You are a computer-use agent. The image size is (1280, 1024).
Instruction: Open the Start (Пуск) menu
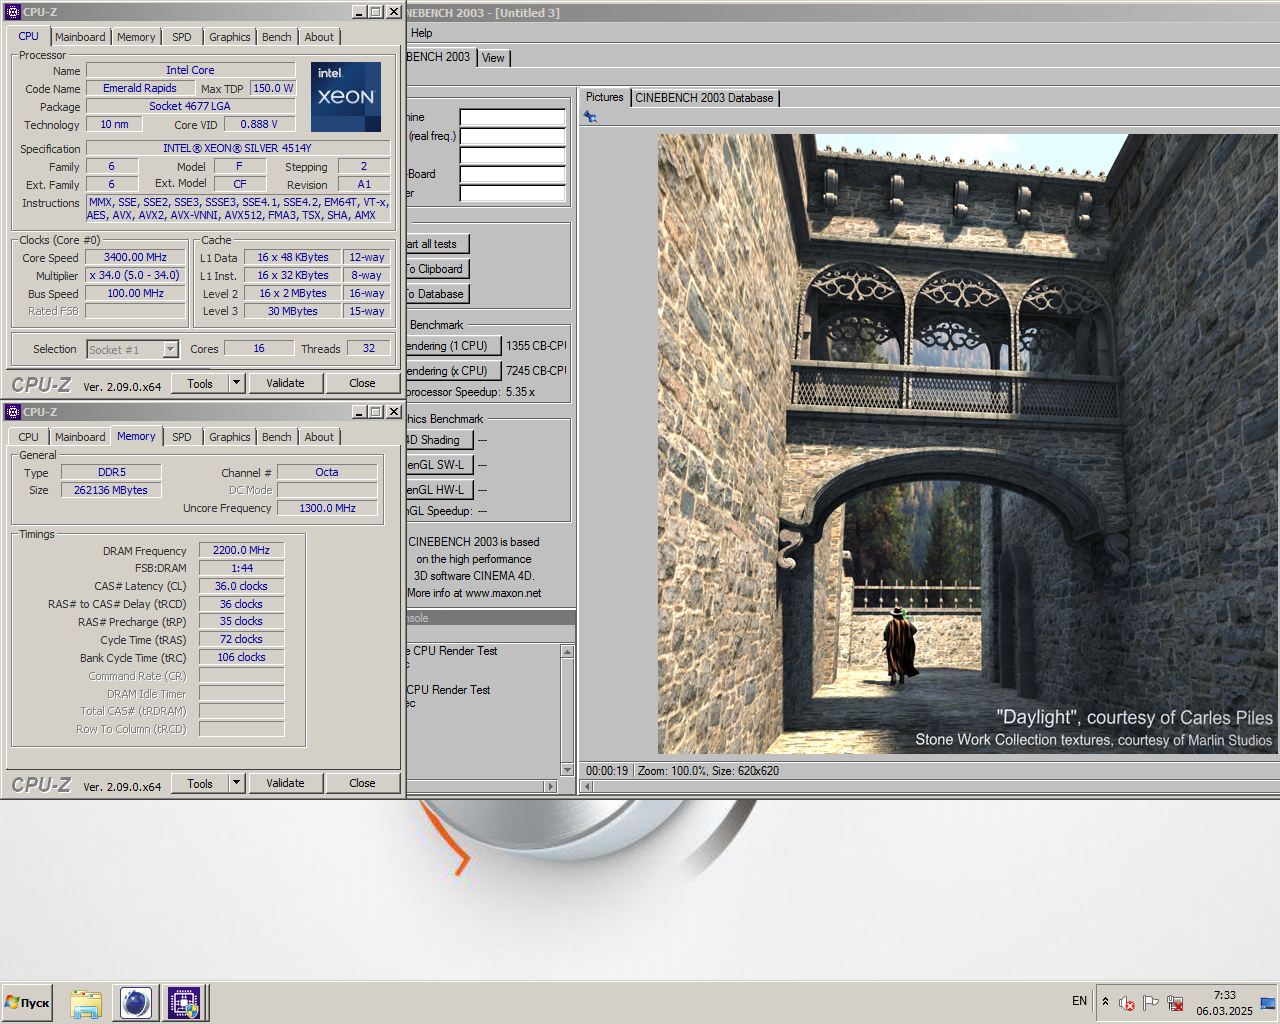(x=27, y=1002)
